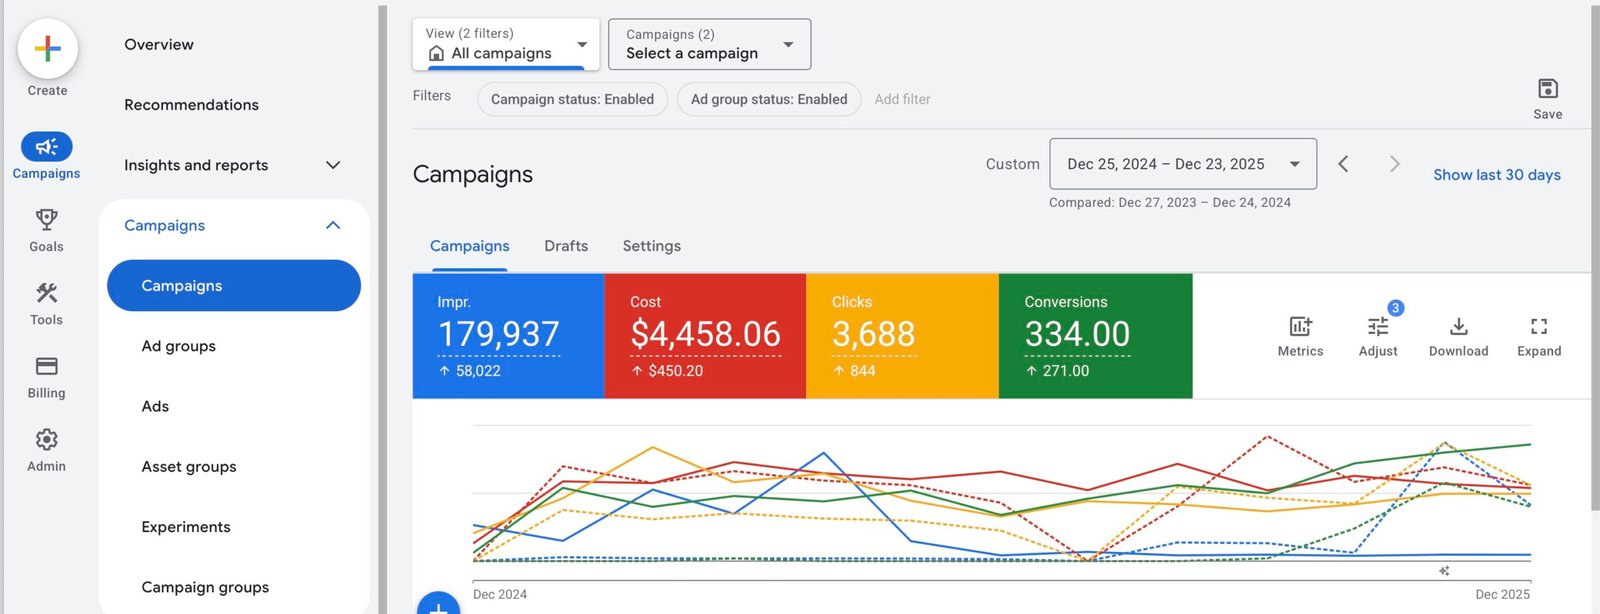Image resolution: width=1600 pixels, height=614 pixels.
Task: Click the Create plus icon
Action: tap(47, 49)
